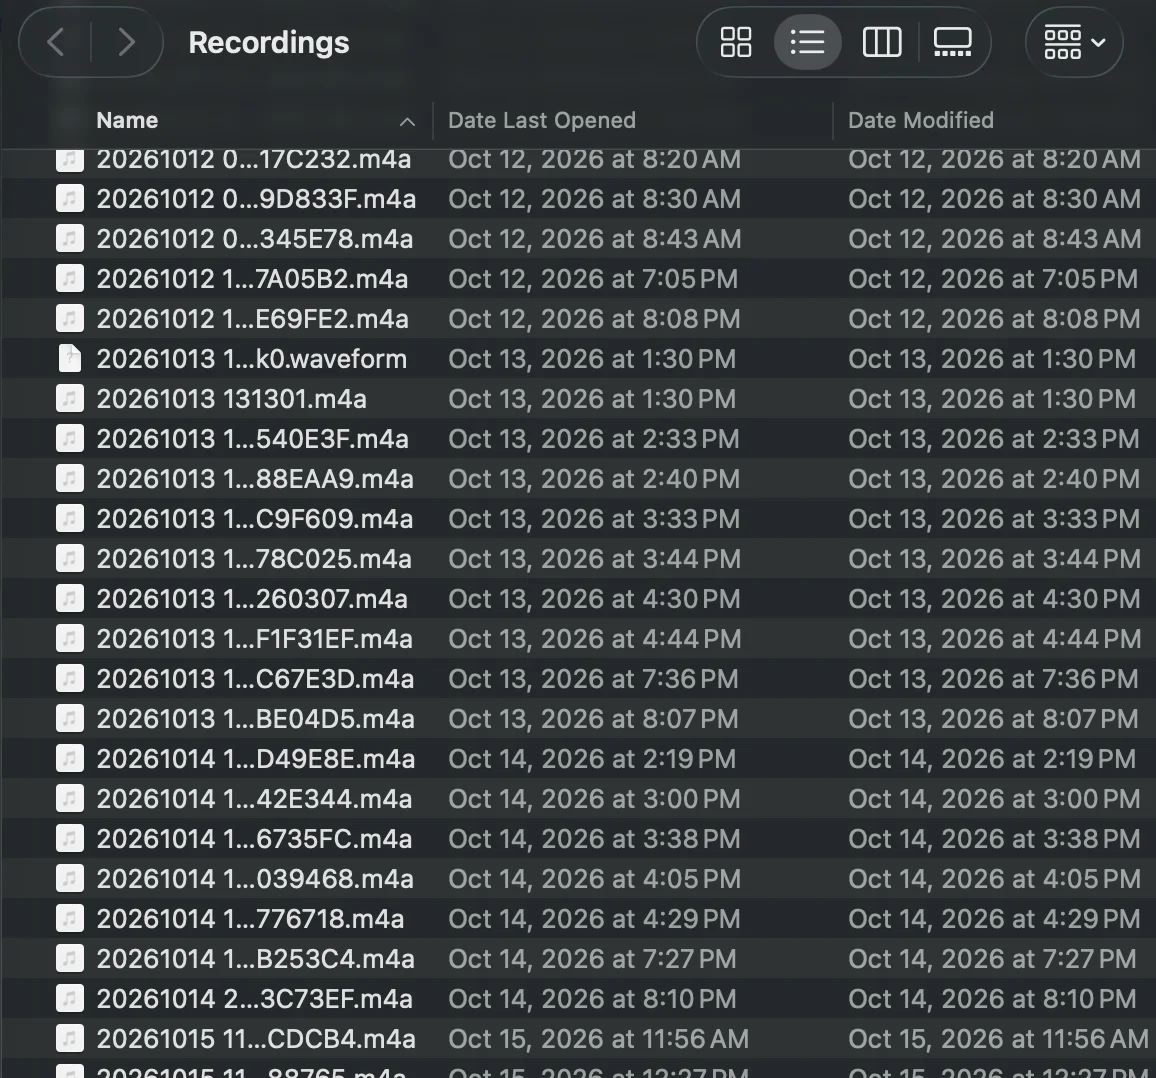Image resolution: width=1156 pixels, height=1078 pixels.
Task: Open the group-by options dropdown
Action: click(x=1074, y=42)
